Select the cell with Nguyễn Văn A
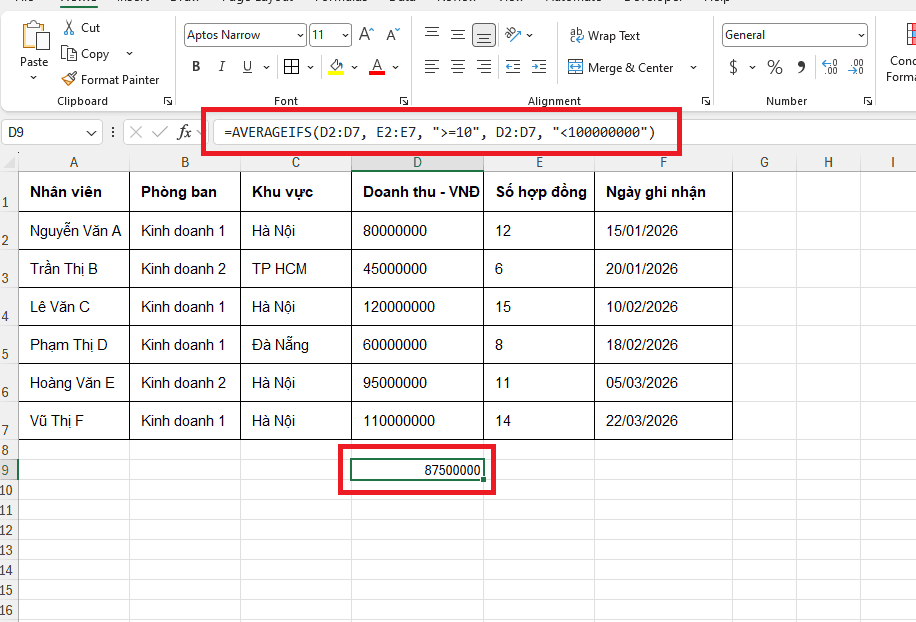Image resolution: width=916 pixels, height=622 pixels. (x=74, y=231)
